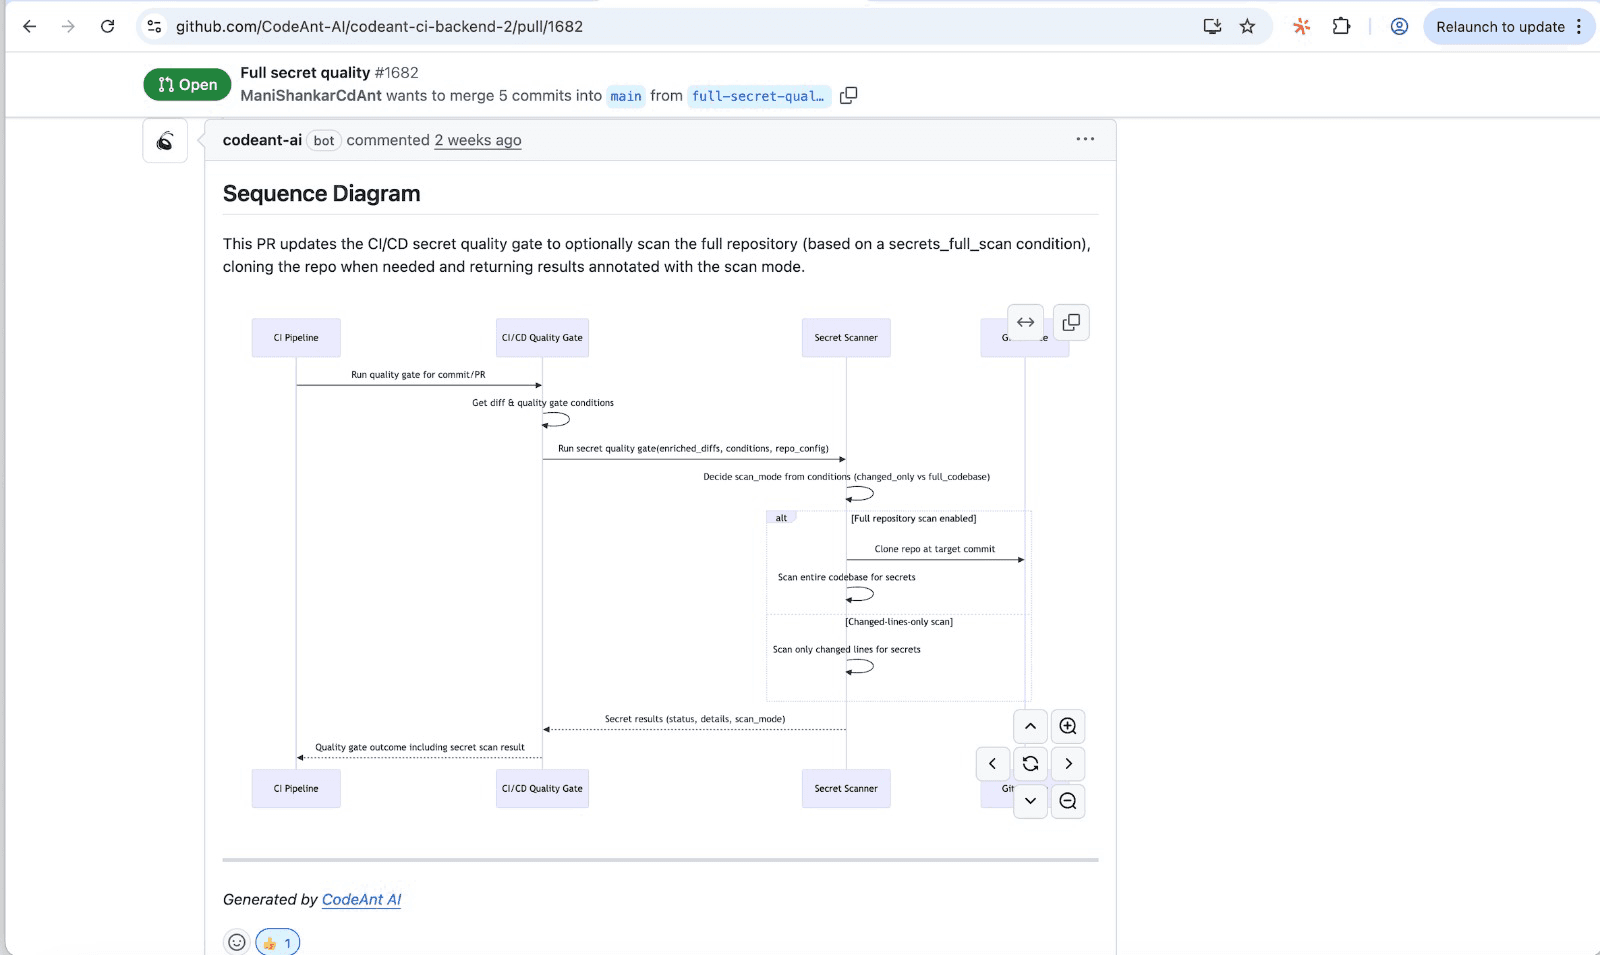
Task: Copy the full-secret-qual branch name
Action: click(x=849, y=95)
